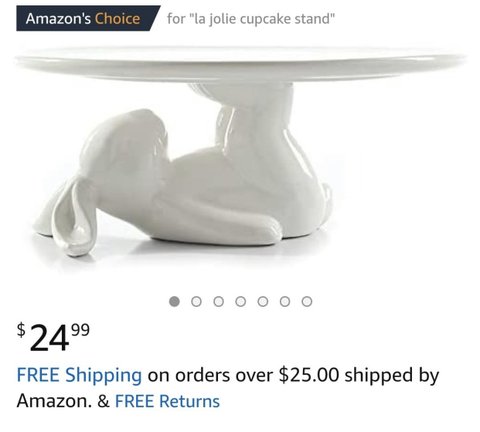Click the Amazon's Choice badge

pyautogui.click(x=88, y=18)
